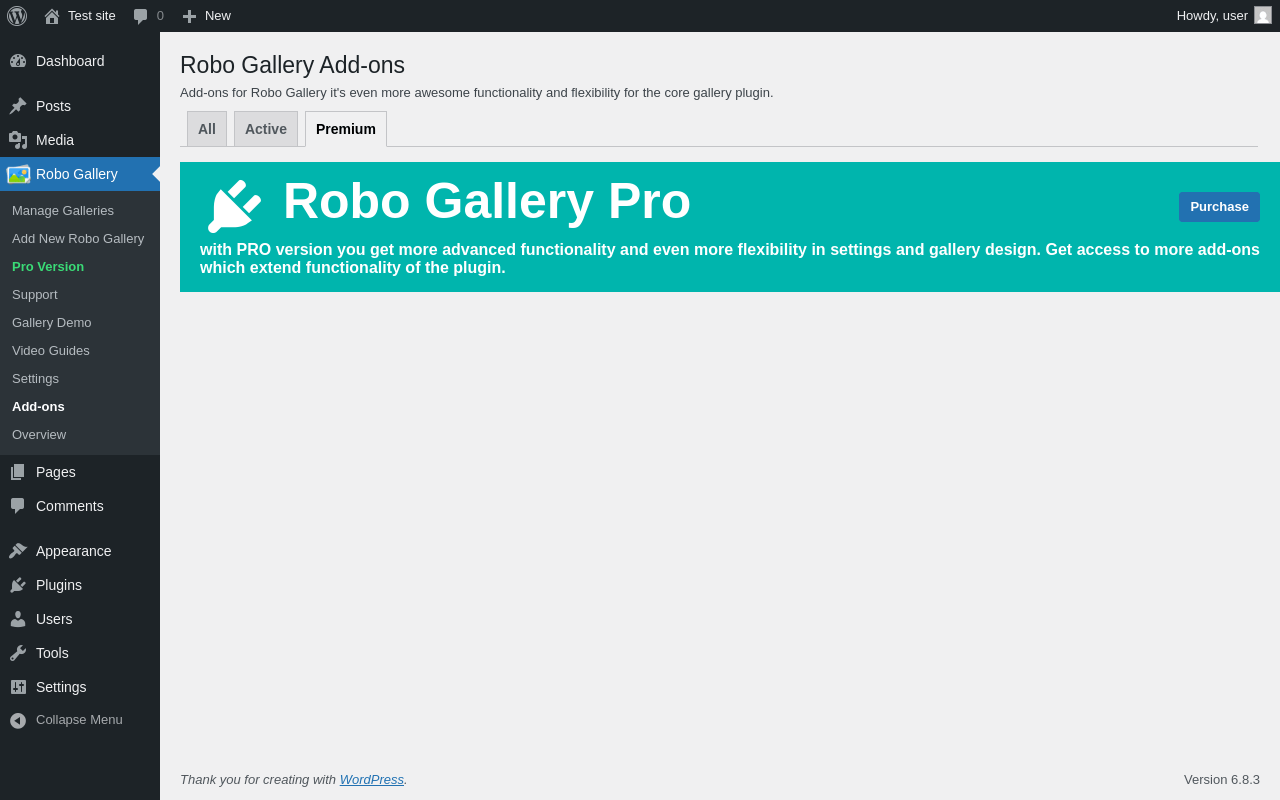Click the Pages icon in sidebar
1280x800 pixels.
[x=18, y=472]
